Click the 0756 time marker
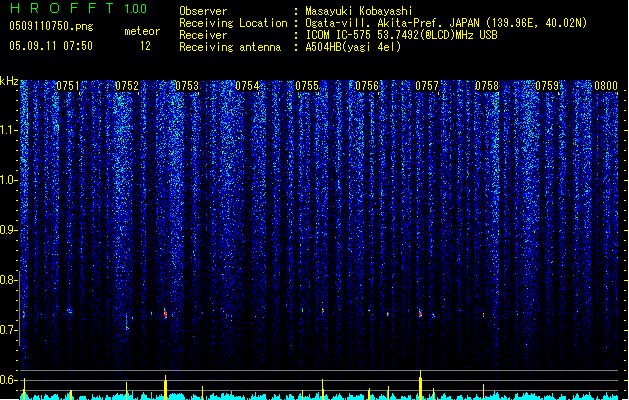 (x=367, y=86)
